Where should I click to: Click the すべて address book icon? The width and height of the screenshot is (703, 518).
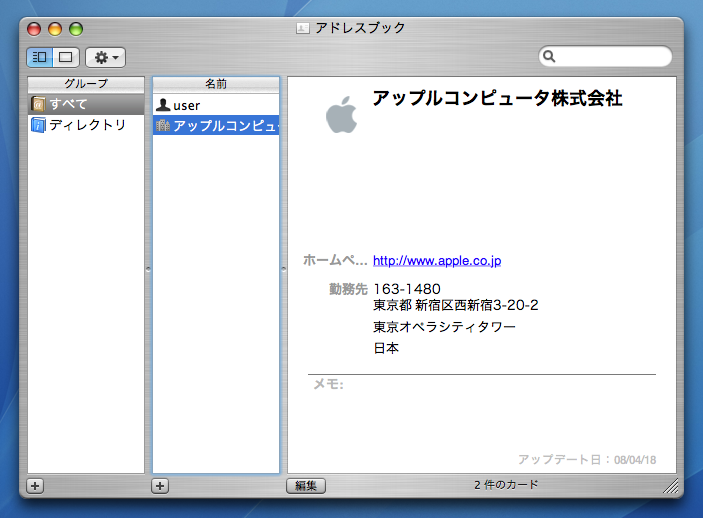coord(38,104)
